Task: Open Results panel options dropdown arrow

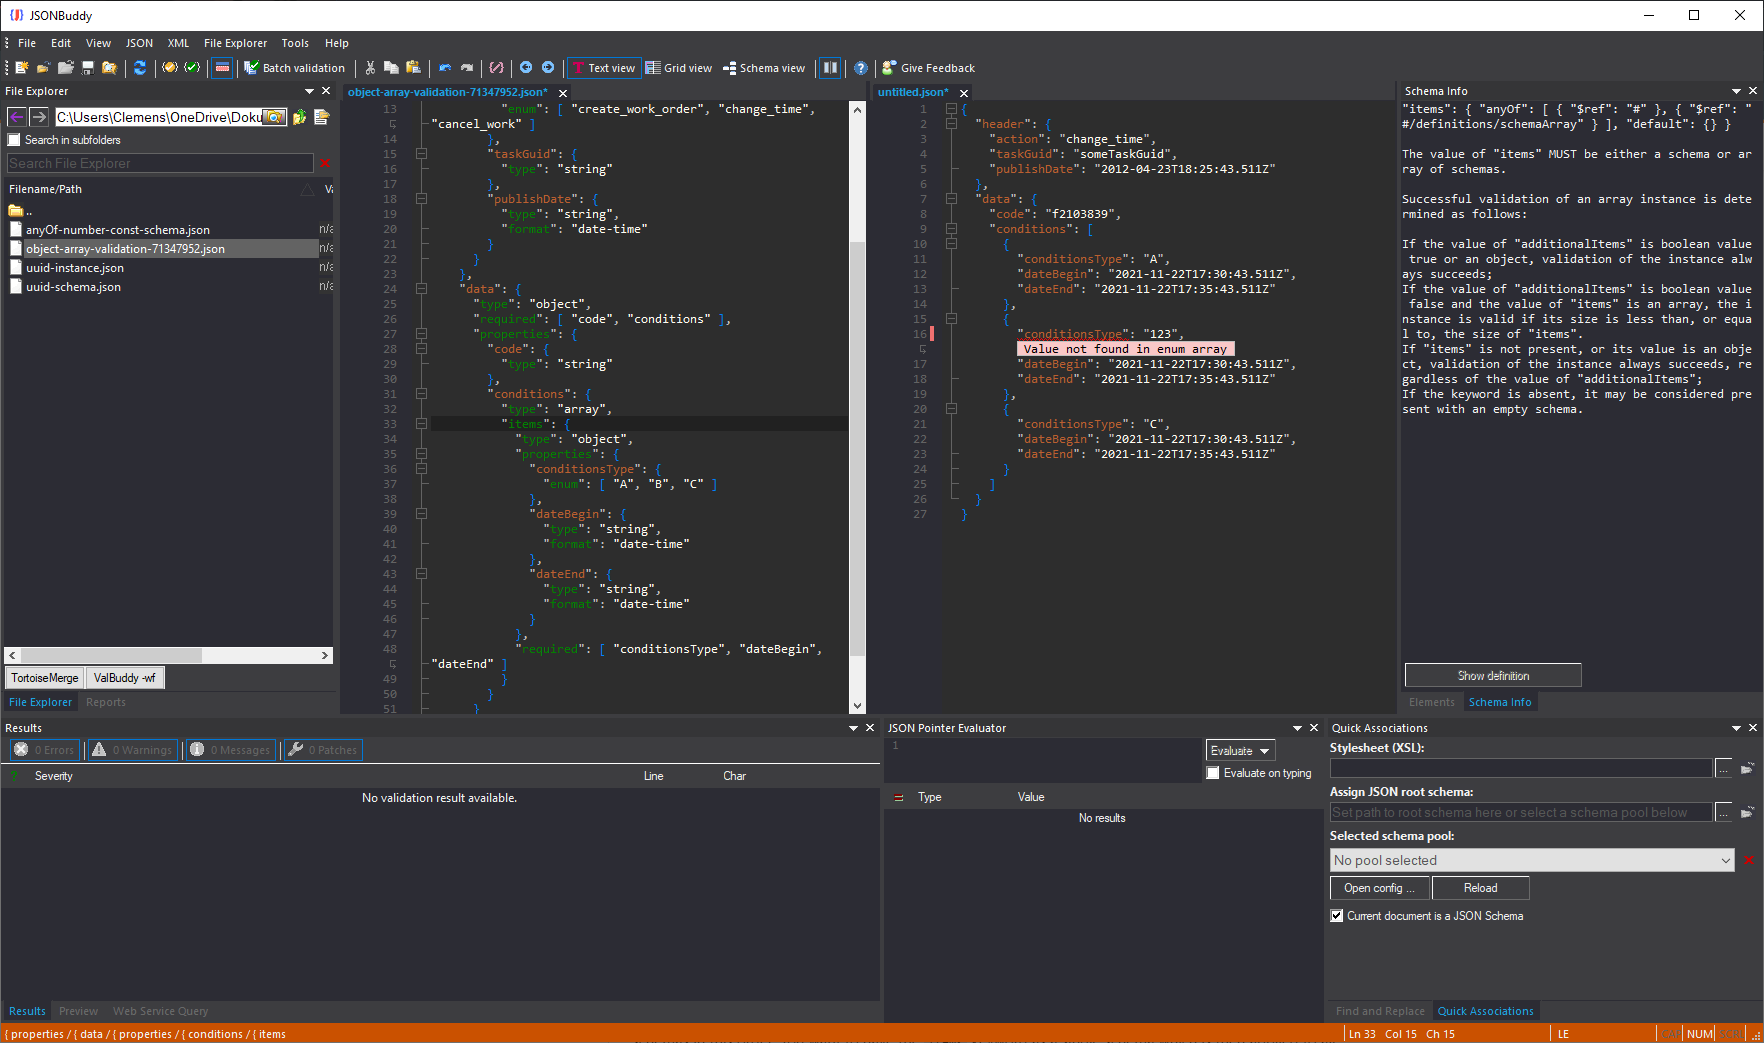Action: [x=854, y=728]
